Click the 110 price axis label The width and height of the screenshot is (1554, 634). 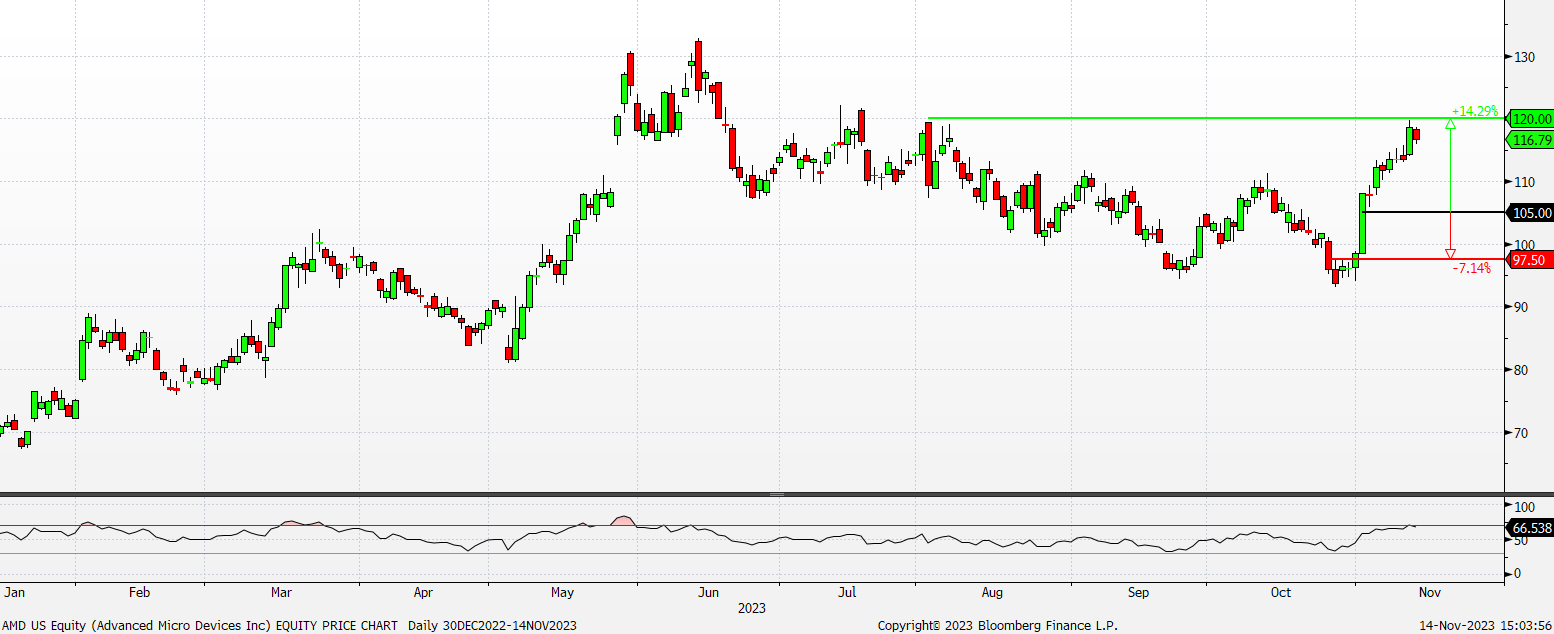coord(1524,182)
